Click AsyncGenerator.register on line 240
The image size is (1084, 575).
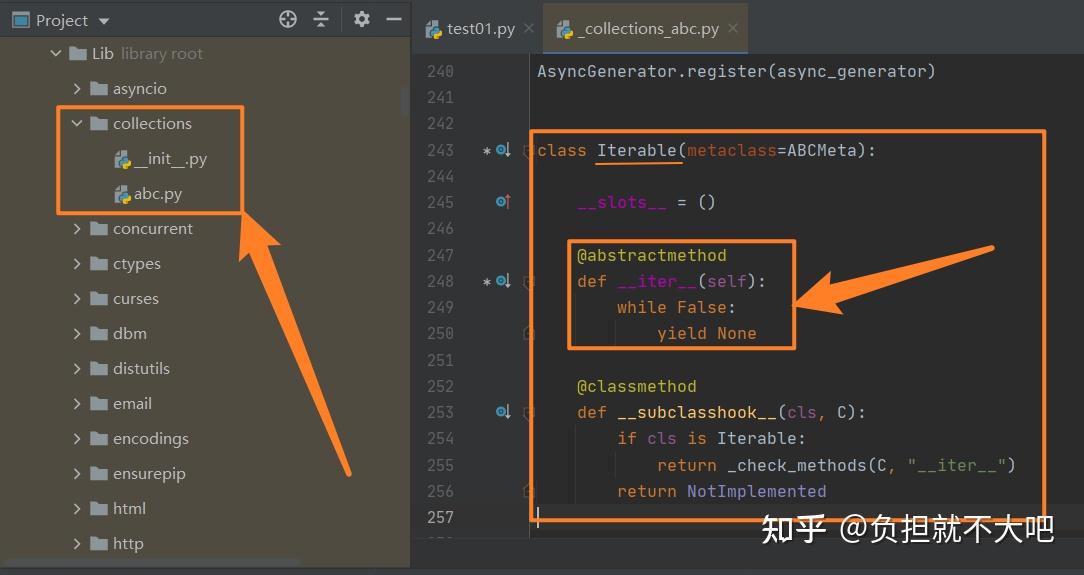(x=652, y=71)
